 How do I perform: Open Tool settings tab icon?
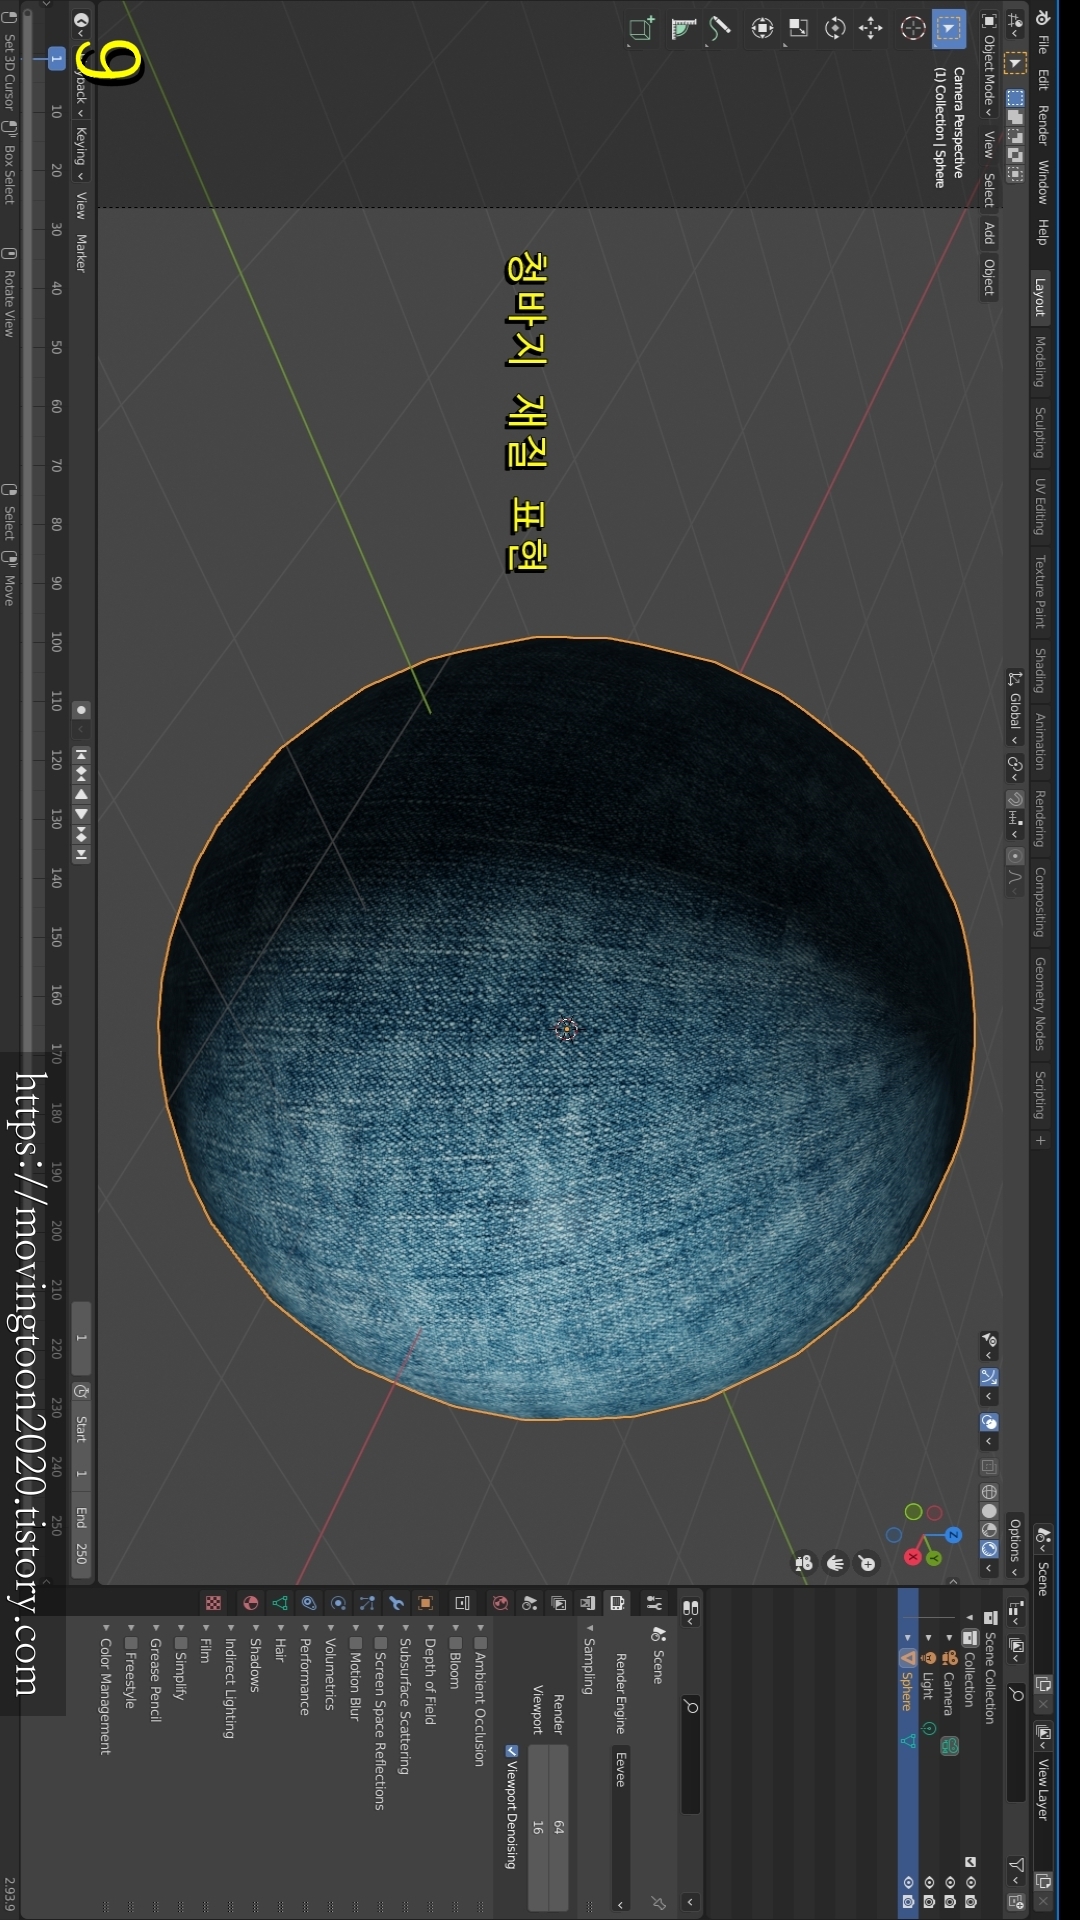click(x=655, y=1603)
